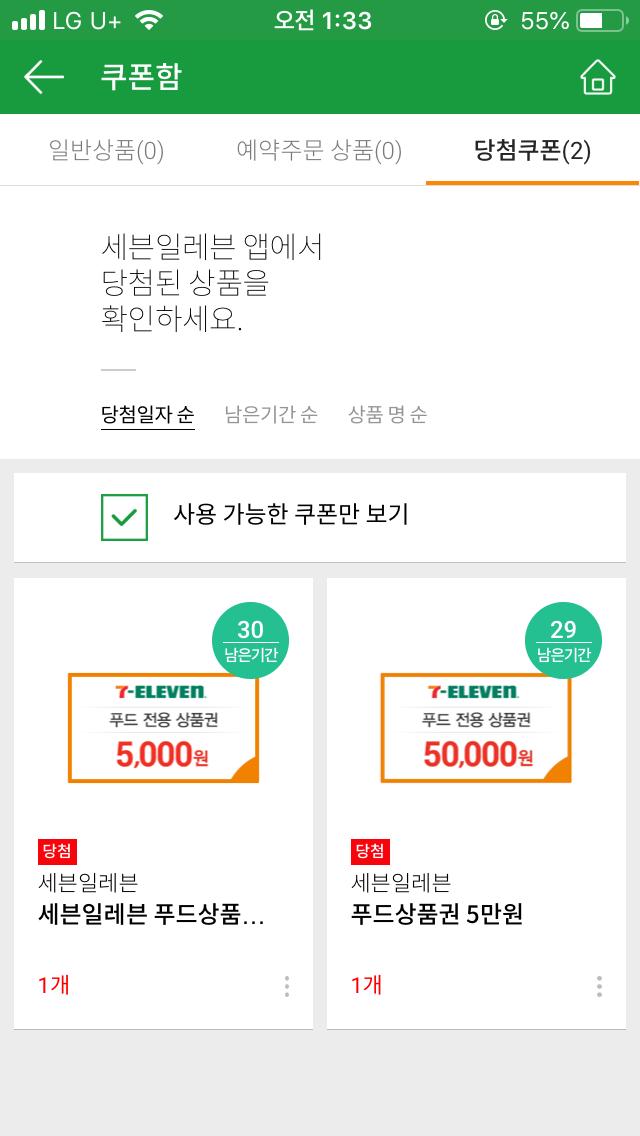Open more options for 5,000원 coupon

[287, 986]
